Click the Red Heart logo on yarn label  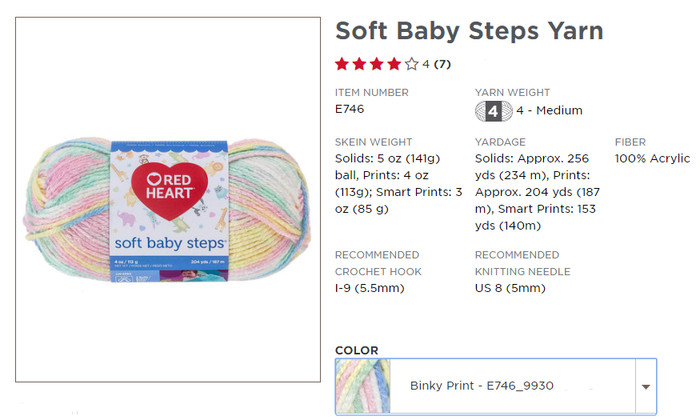tap(169, 190)
